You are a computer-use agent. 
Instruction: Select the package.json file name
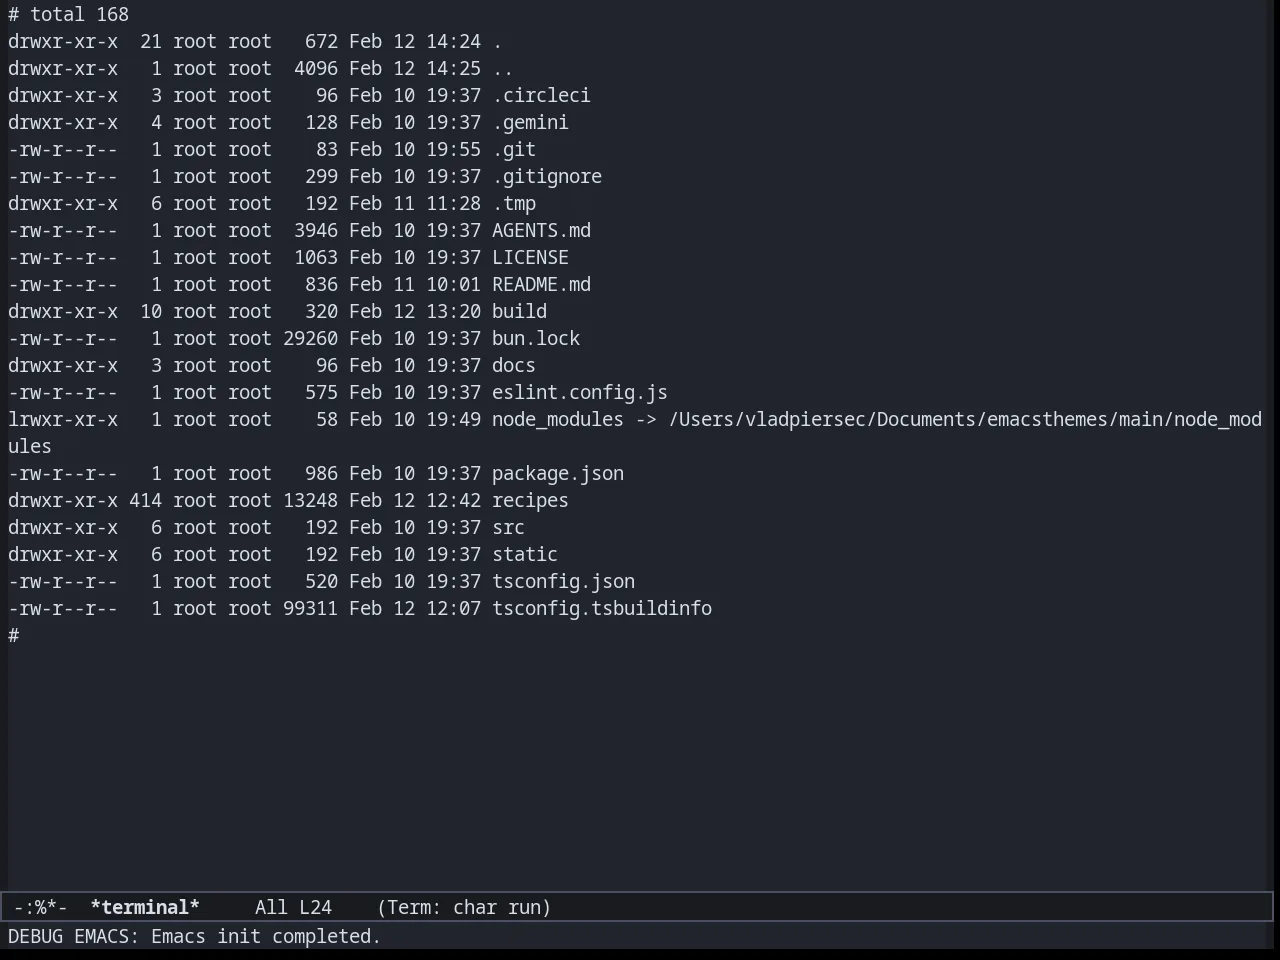(x=558, y=473)
